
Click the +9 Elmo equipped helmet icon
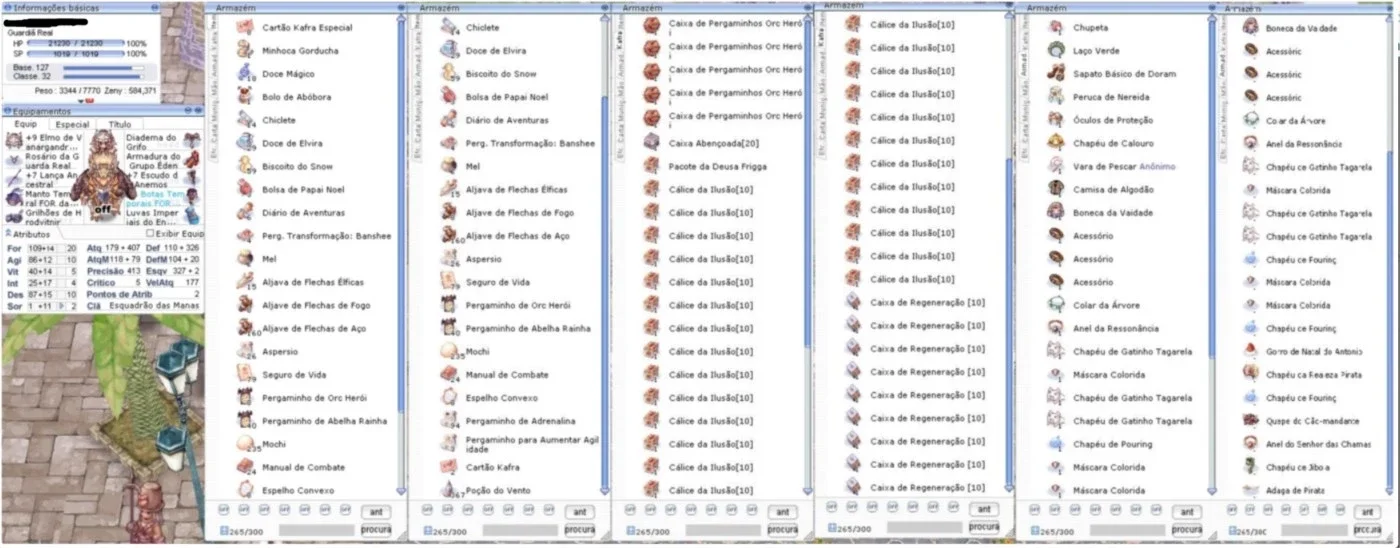pos(13,142)
